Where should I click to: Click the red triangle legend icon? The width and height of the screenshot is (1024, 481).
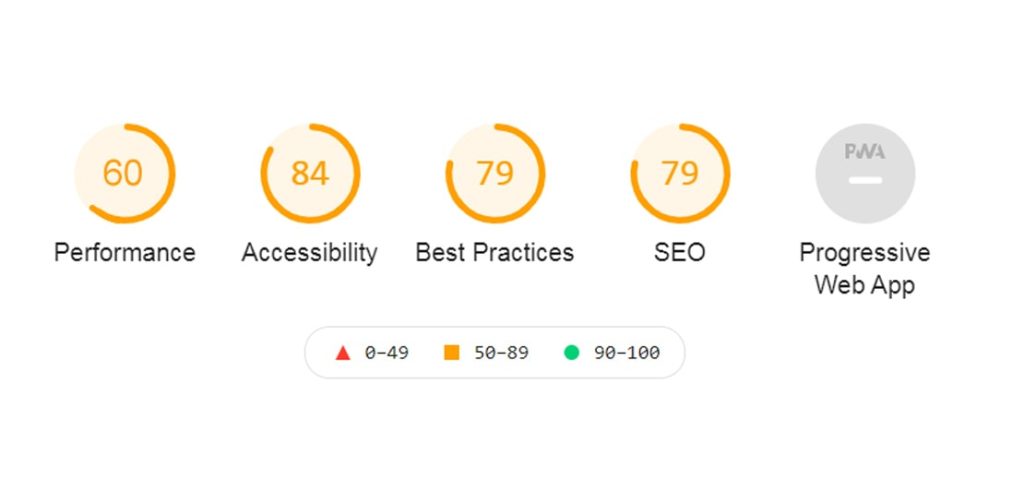(343, 353)
